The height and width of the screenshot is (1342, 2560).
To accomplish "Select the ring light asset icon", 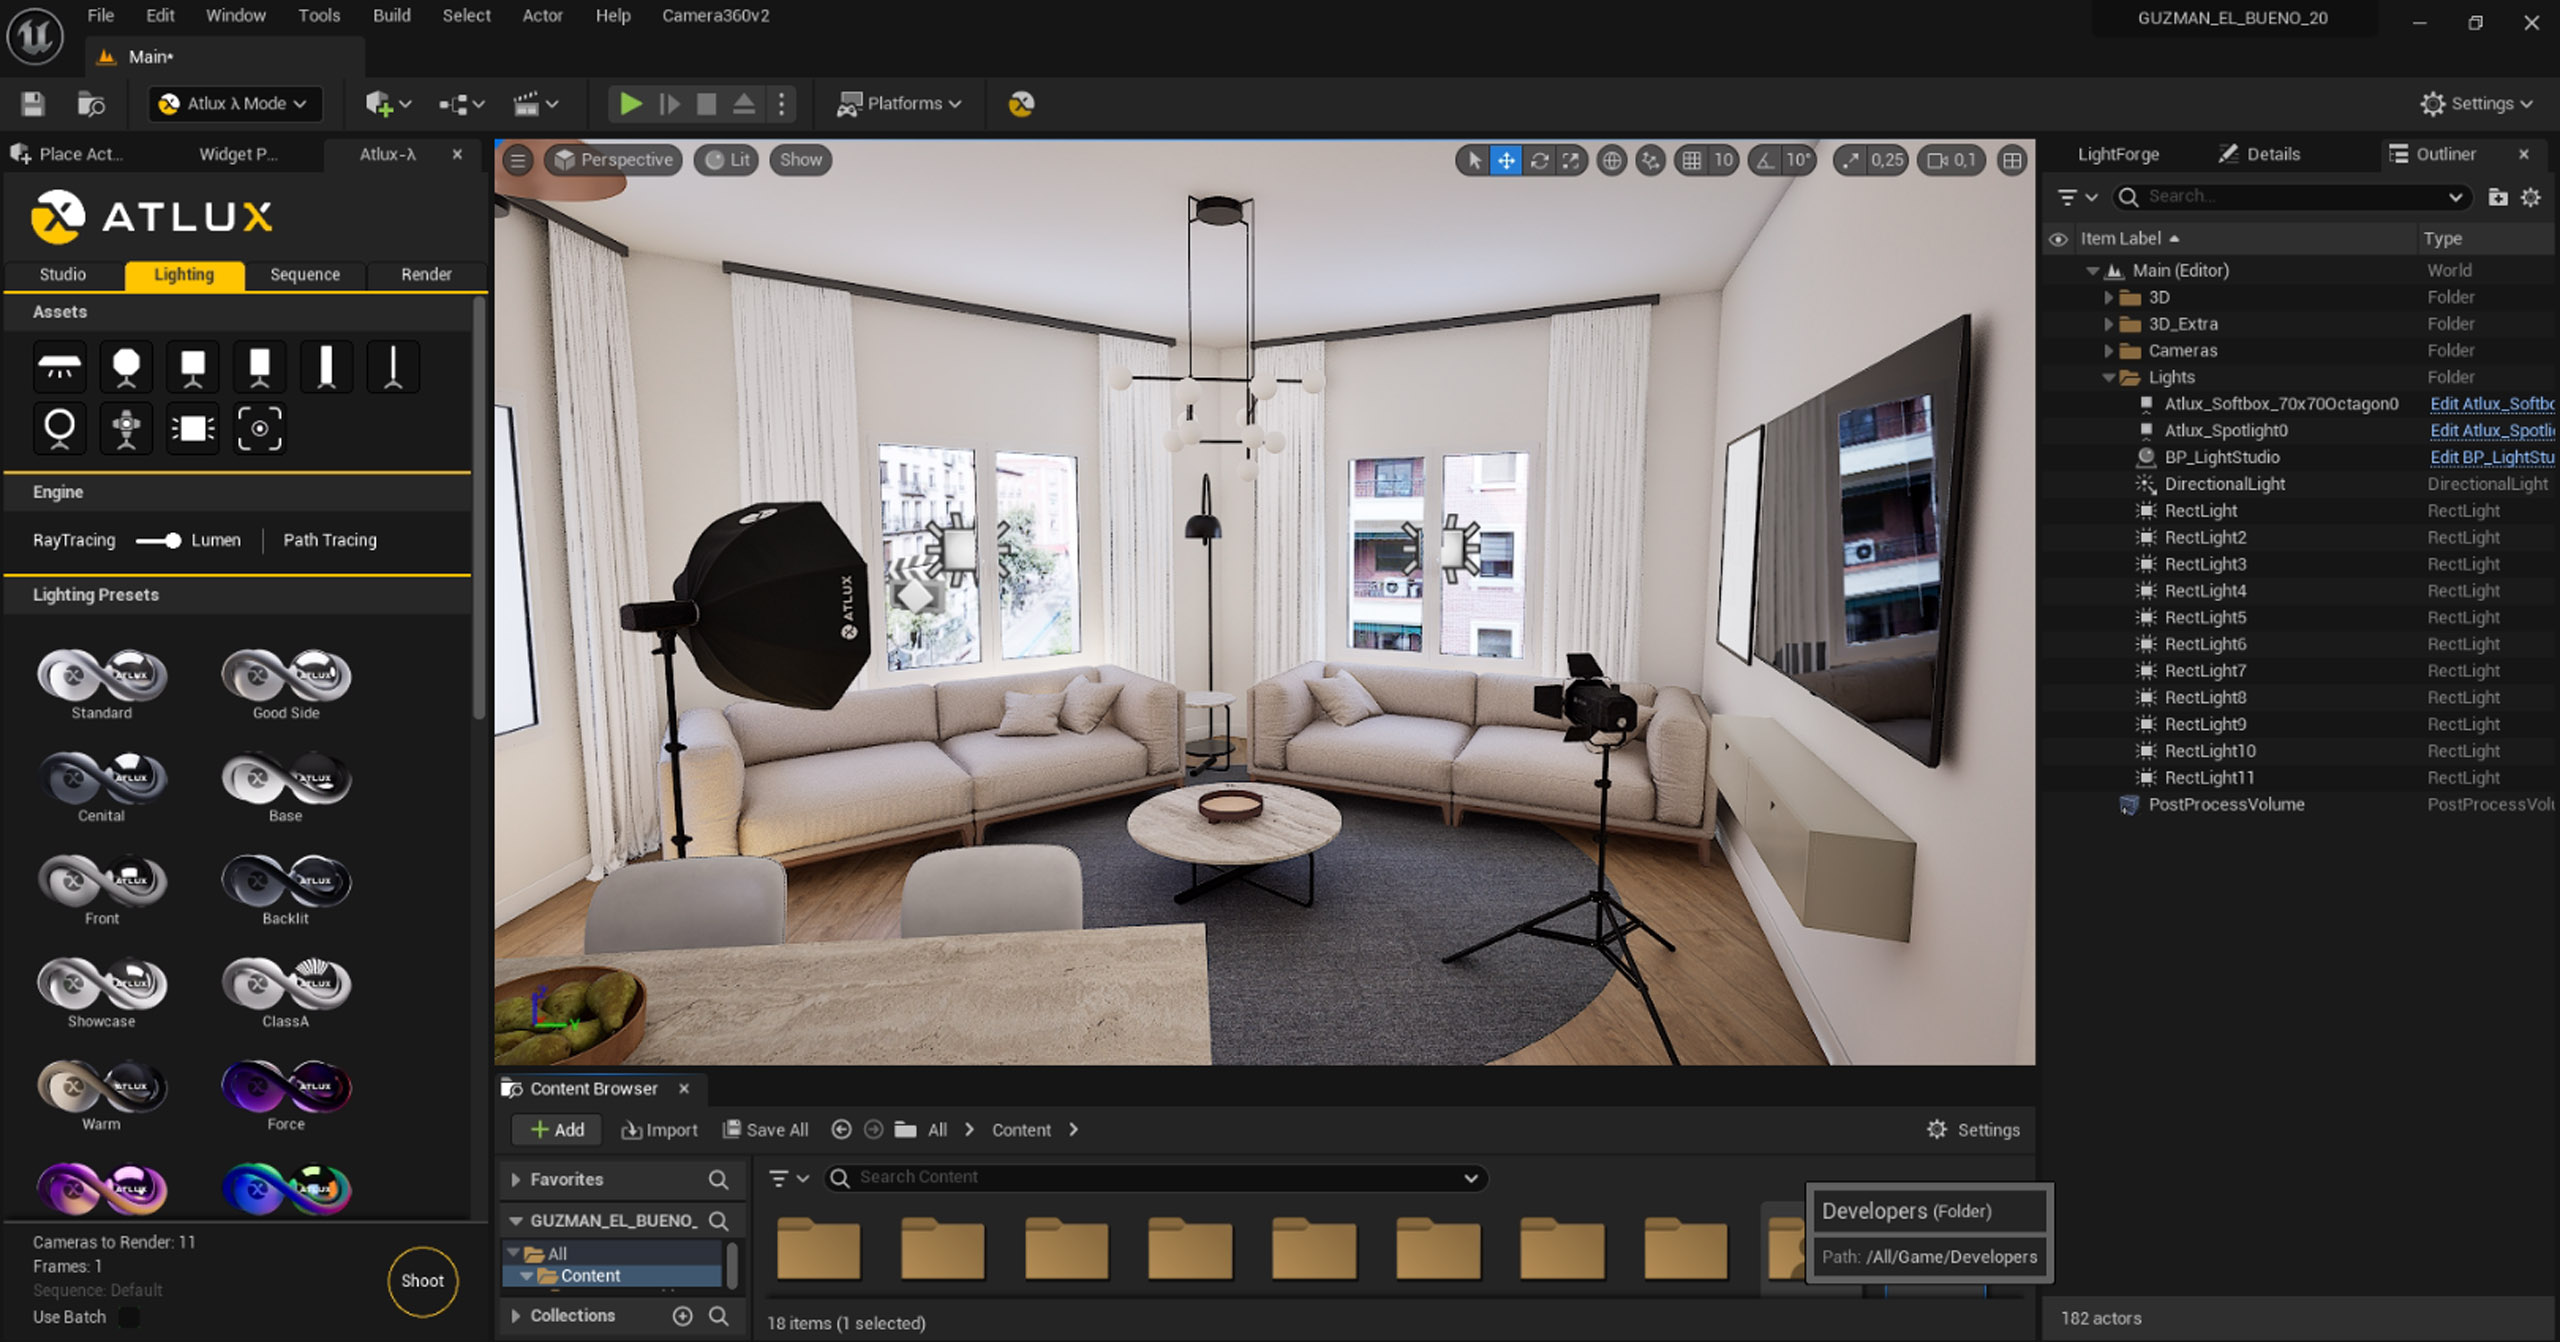I will [59, 428].
